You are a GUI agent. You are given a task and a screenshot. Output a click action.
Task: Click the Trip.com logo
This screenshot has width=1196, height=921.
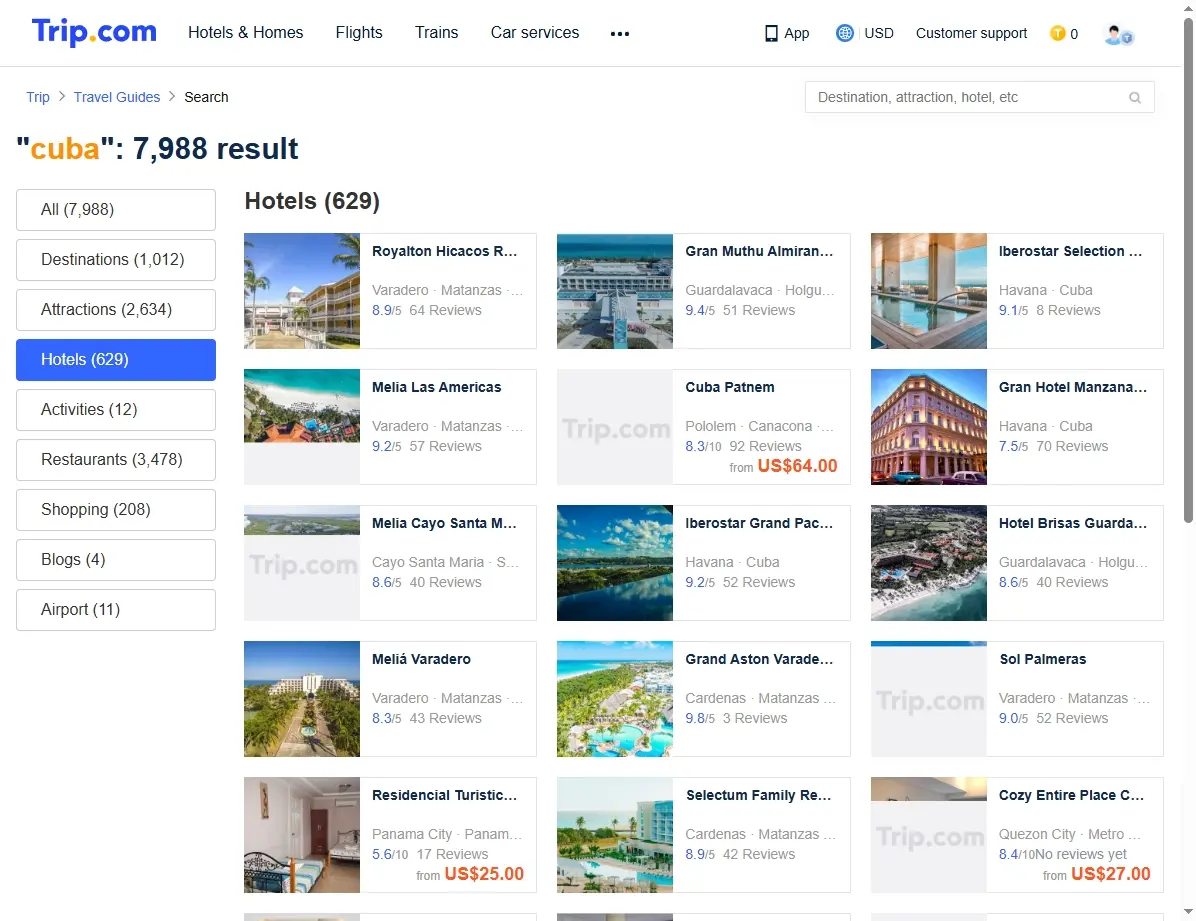94,32
